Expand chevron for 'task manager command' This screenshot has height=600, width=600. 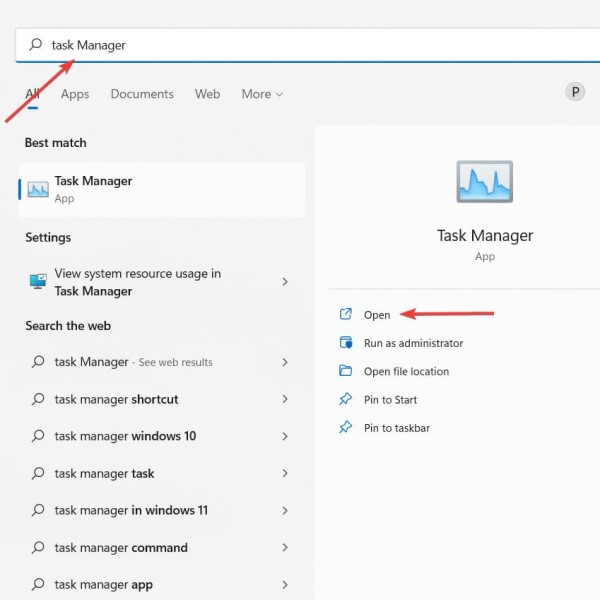coord(285,548)
